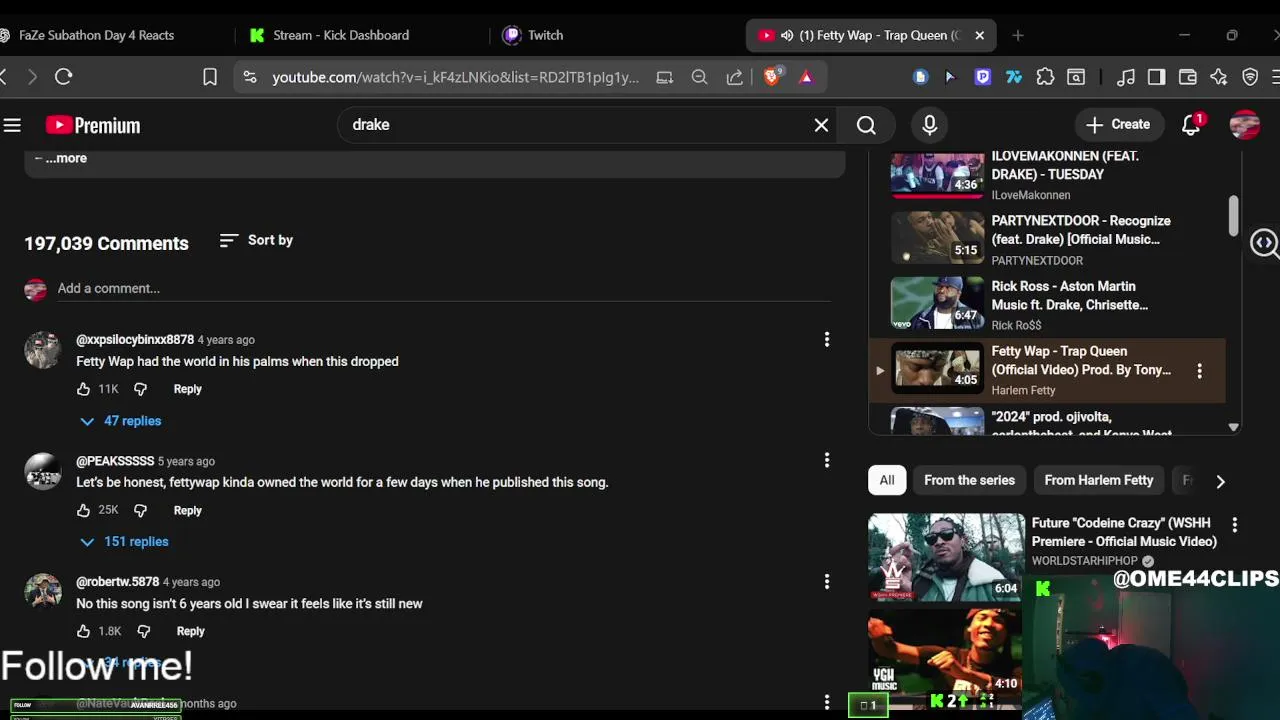Switch to Twitch tab
Viewport: 1280px width, 720px height.
click(x=545, y=35)
